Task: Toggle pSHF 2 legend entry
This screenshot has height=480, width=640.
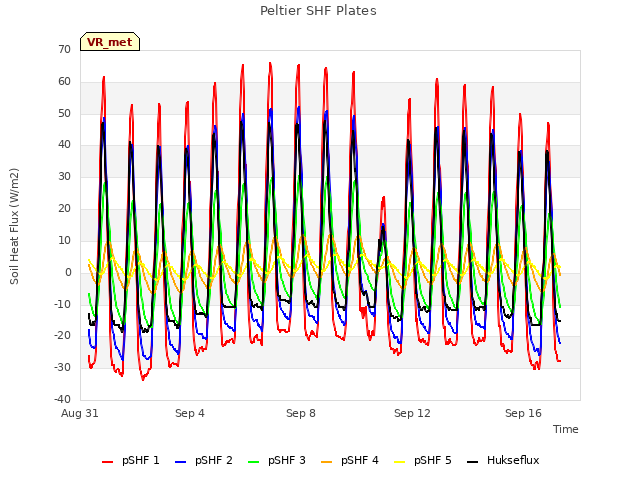Action: [x=204, y=460]
